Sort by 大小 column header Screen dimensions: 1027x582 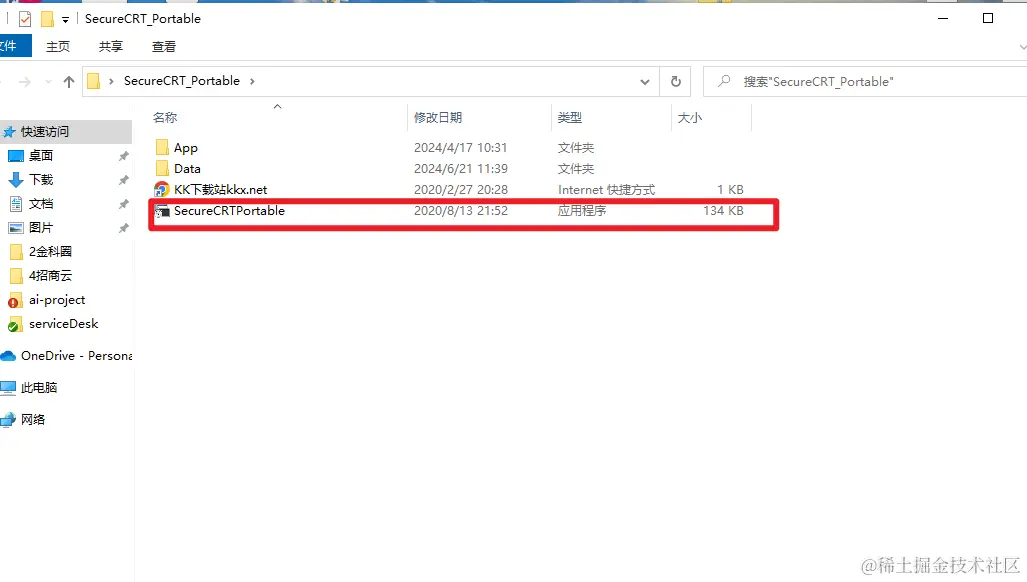690,118
